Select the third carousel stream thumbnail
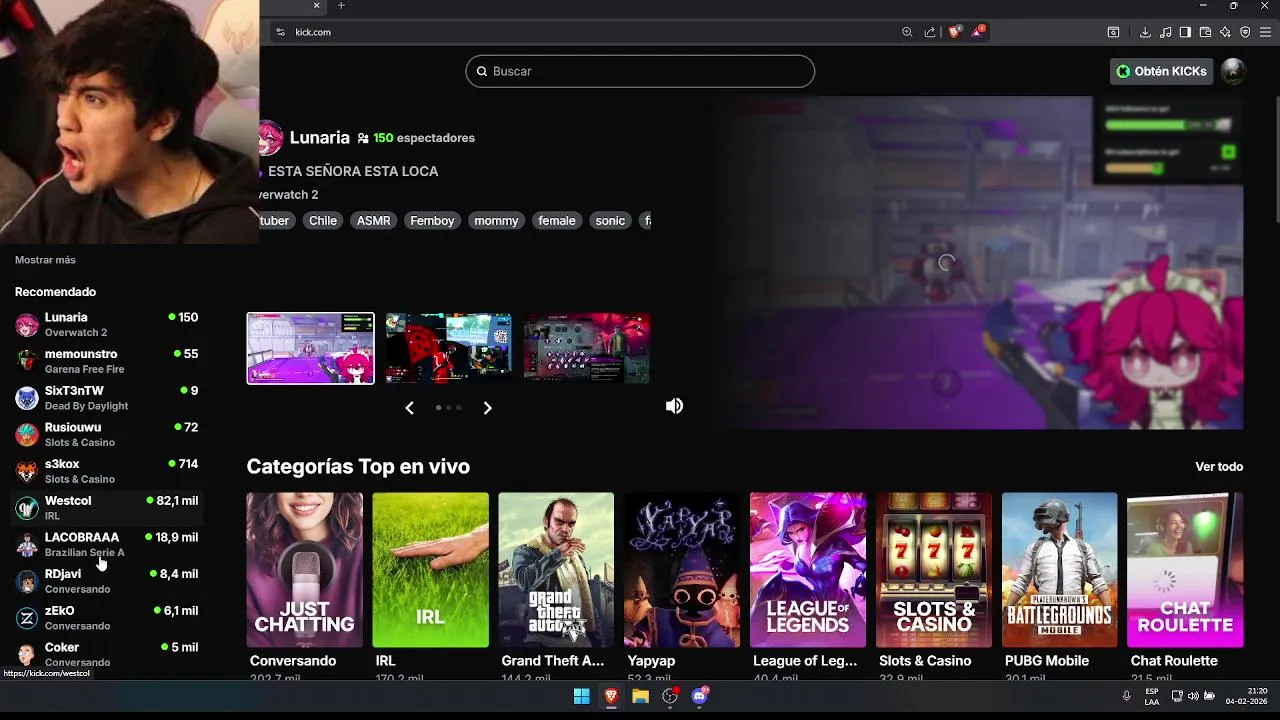Image resolution: width=1280 pixels, height=720 pixels. (x=587, y=348)
